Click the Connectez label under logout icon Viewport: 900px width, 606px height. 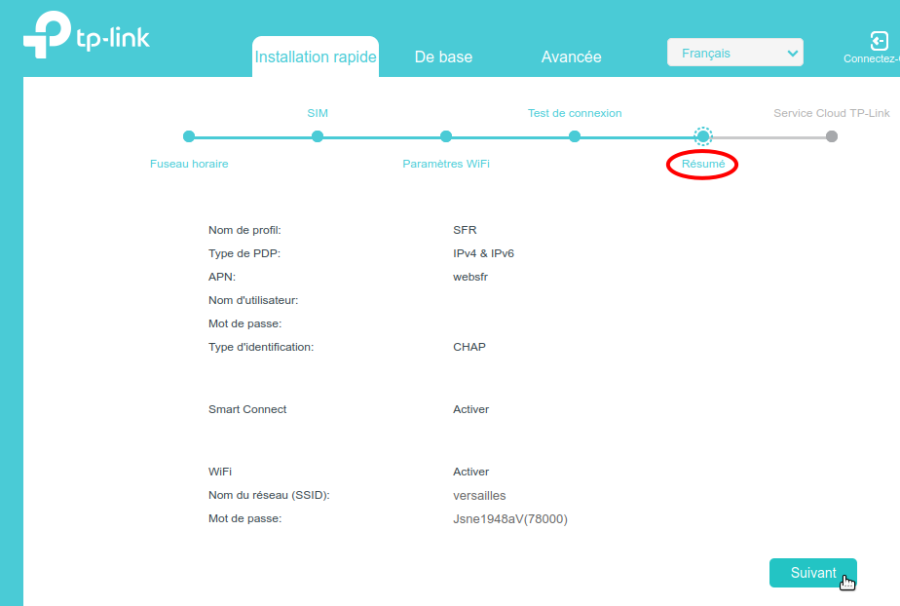871,59
